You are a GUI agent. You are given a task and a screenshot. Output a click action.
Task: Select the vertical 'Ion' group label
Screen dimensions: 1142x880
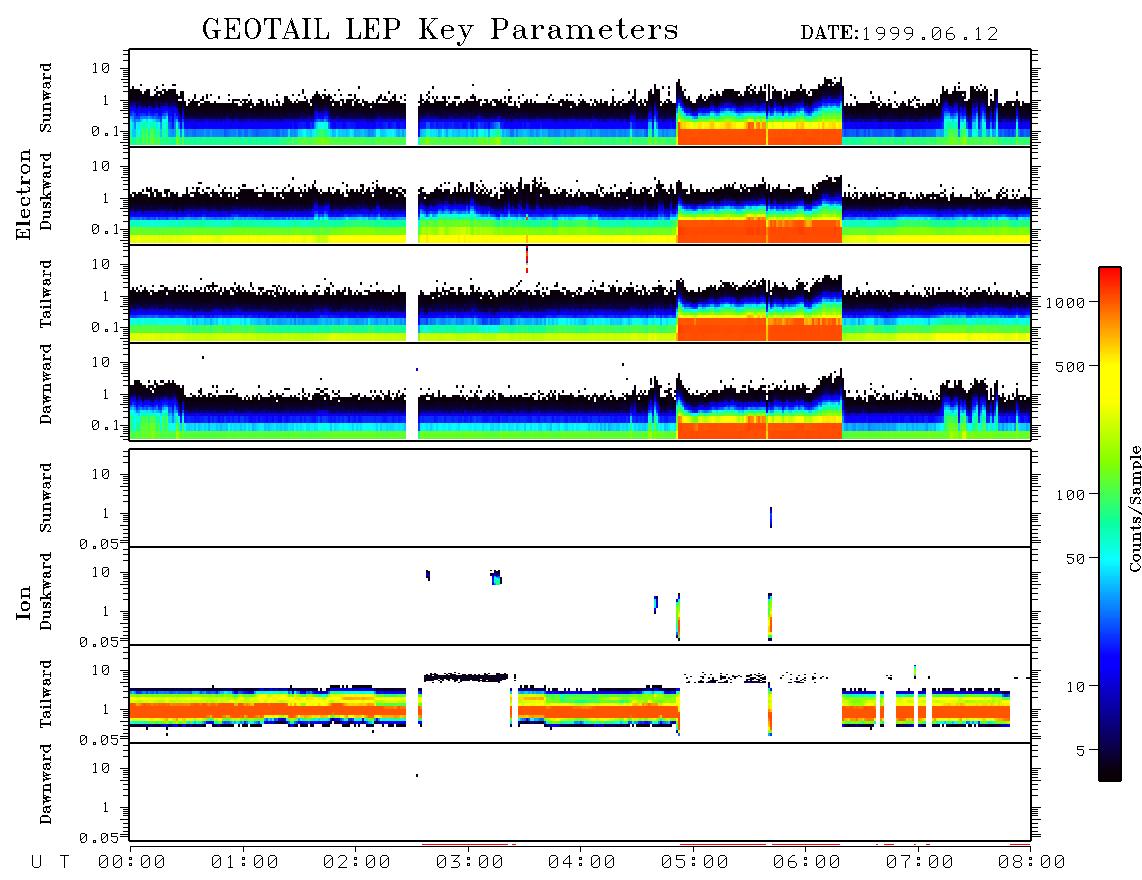coord(23,602)
